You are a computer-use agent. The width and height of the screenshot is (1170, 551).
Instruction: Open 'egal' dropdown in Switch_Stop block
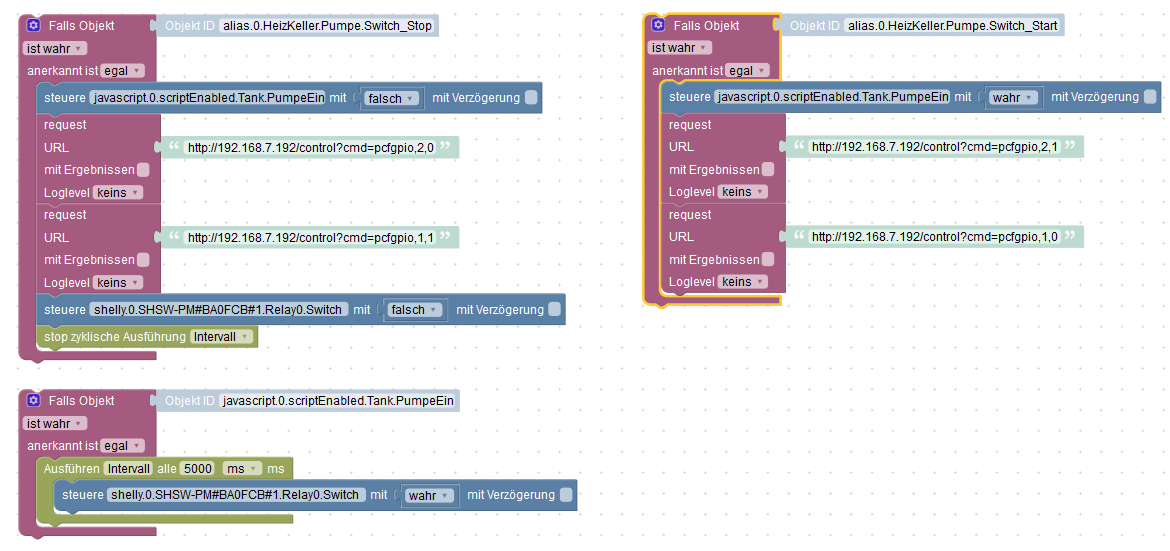pyautogui.click(x=122, y=71)
